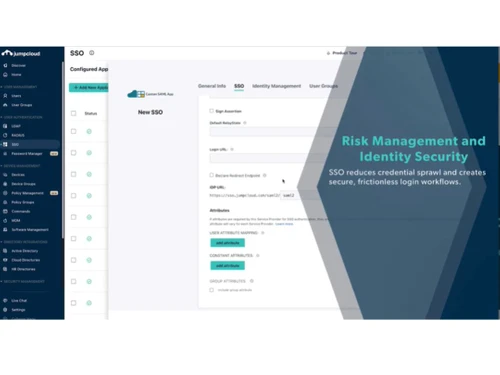Collapse the User Management section
The image size is (500, 375).
point(19,87)
